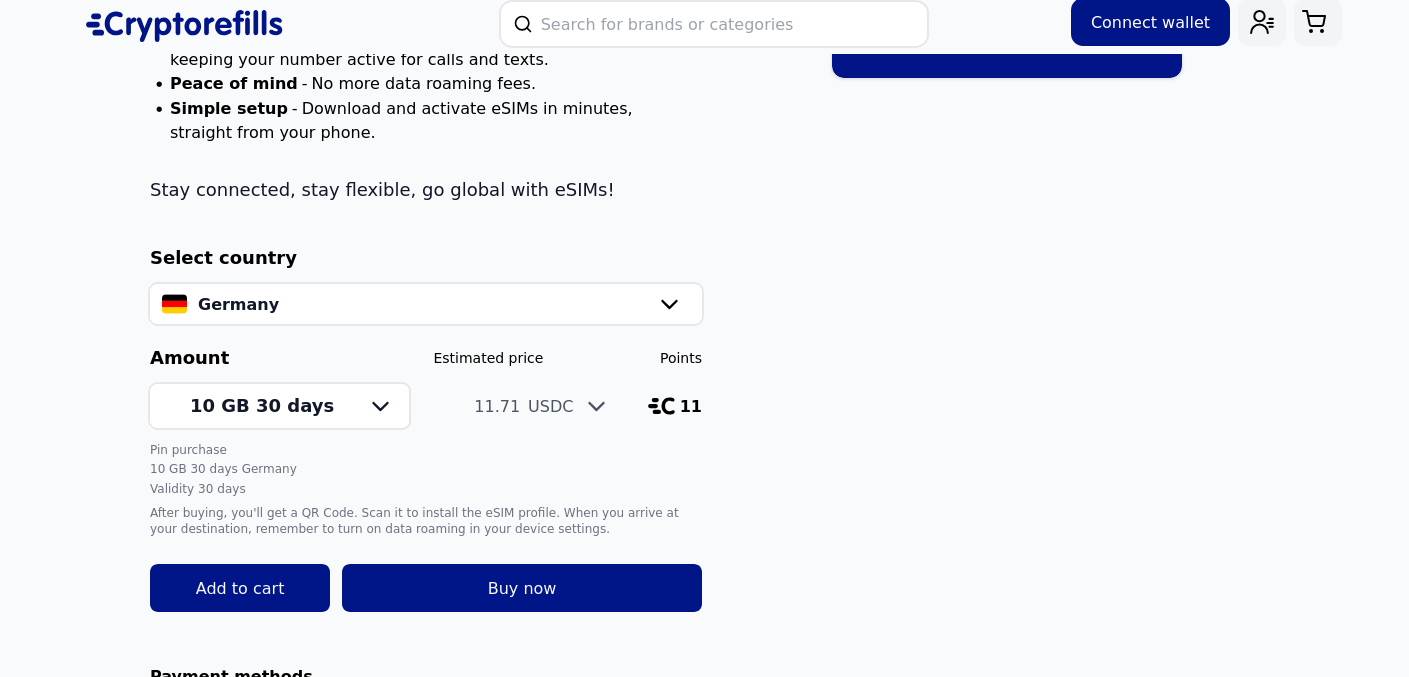Click the Estimated price label
Viewport: 1409px width, 677px height.
coord(488,358)
